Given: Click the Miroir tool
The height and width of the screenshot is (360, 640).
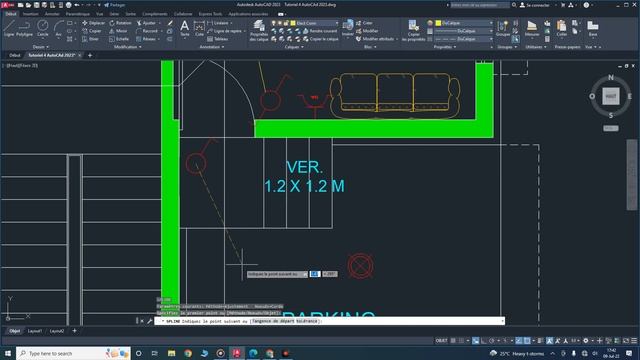Looking at the screenshot, I should coord(118,31).
